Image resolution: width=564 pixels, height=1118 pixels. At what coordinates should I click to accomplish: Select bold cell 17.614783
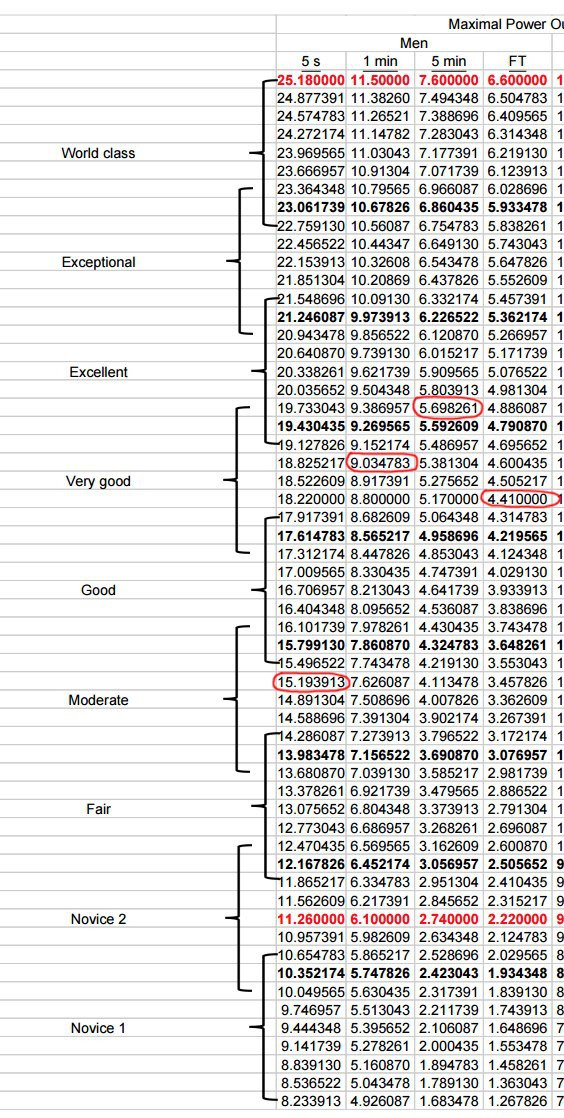(x=311, y=535)
